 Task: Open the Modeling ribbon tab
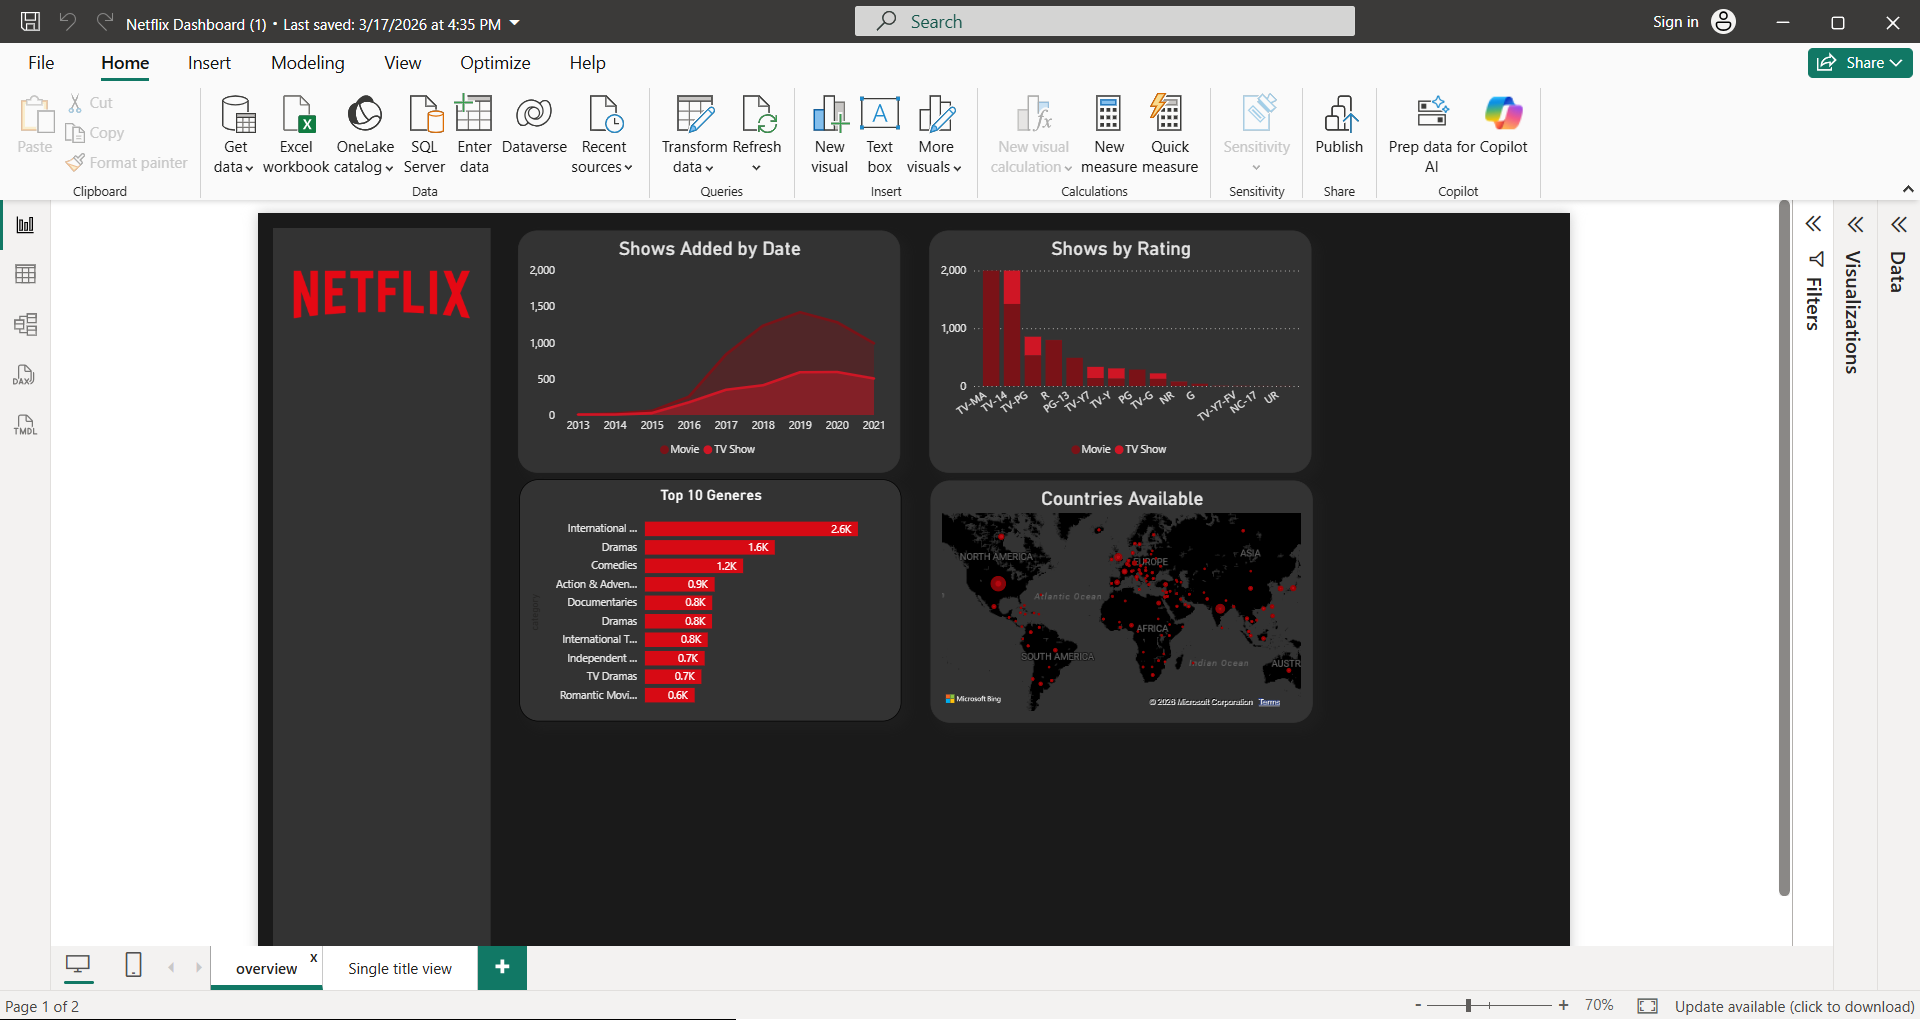(307, 62)
